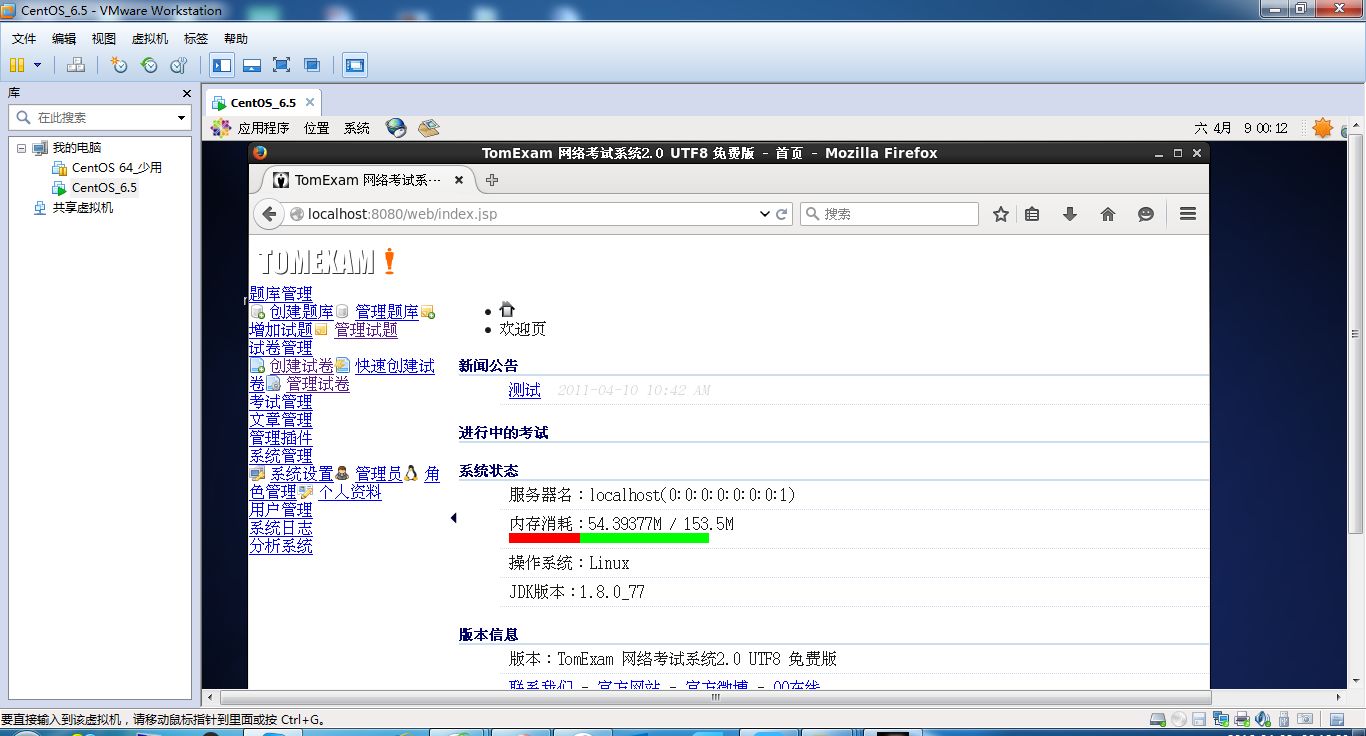Image resolution: width=1366 pixels, height=736 pixels.
Task: Open the 测试 news announcement link
Action: click(x=525, y=390)
